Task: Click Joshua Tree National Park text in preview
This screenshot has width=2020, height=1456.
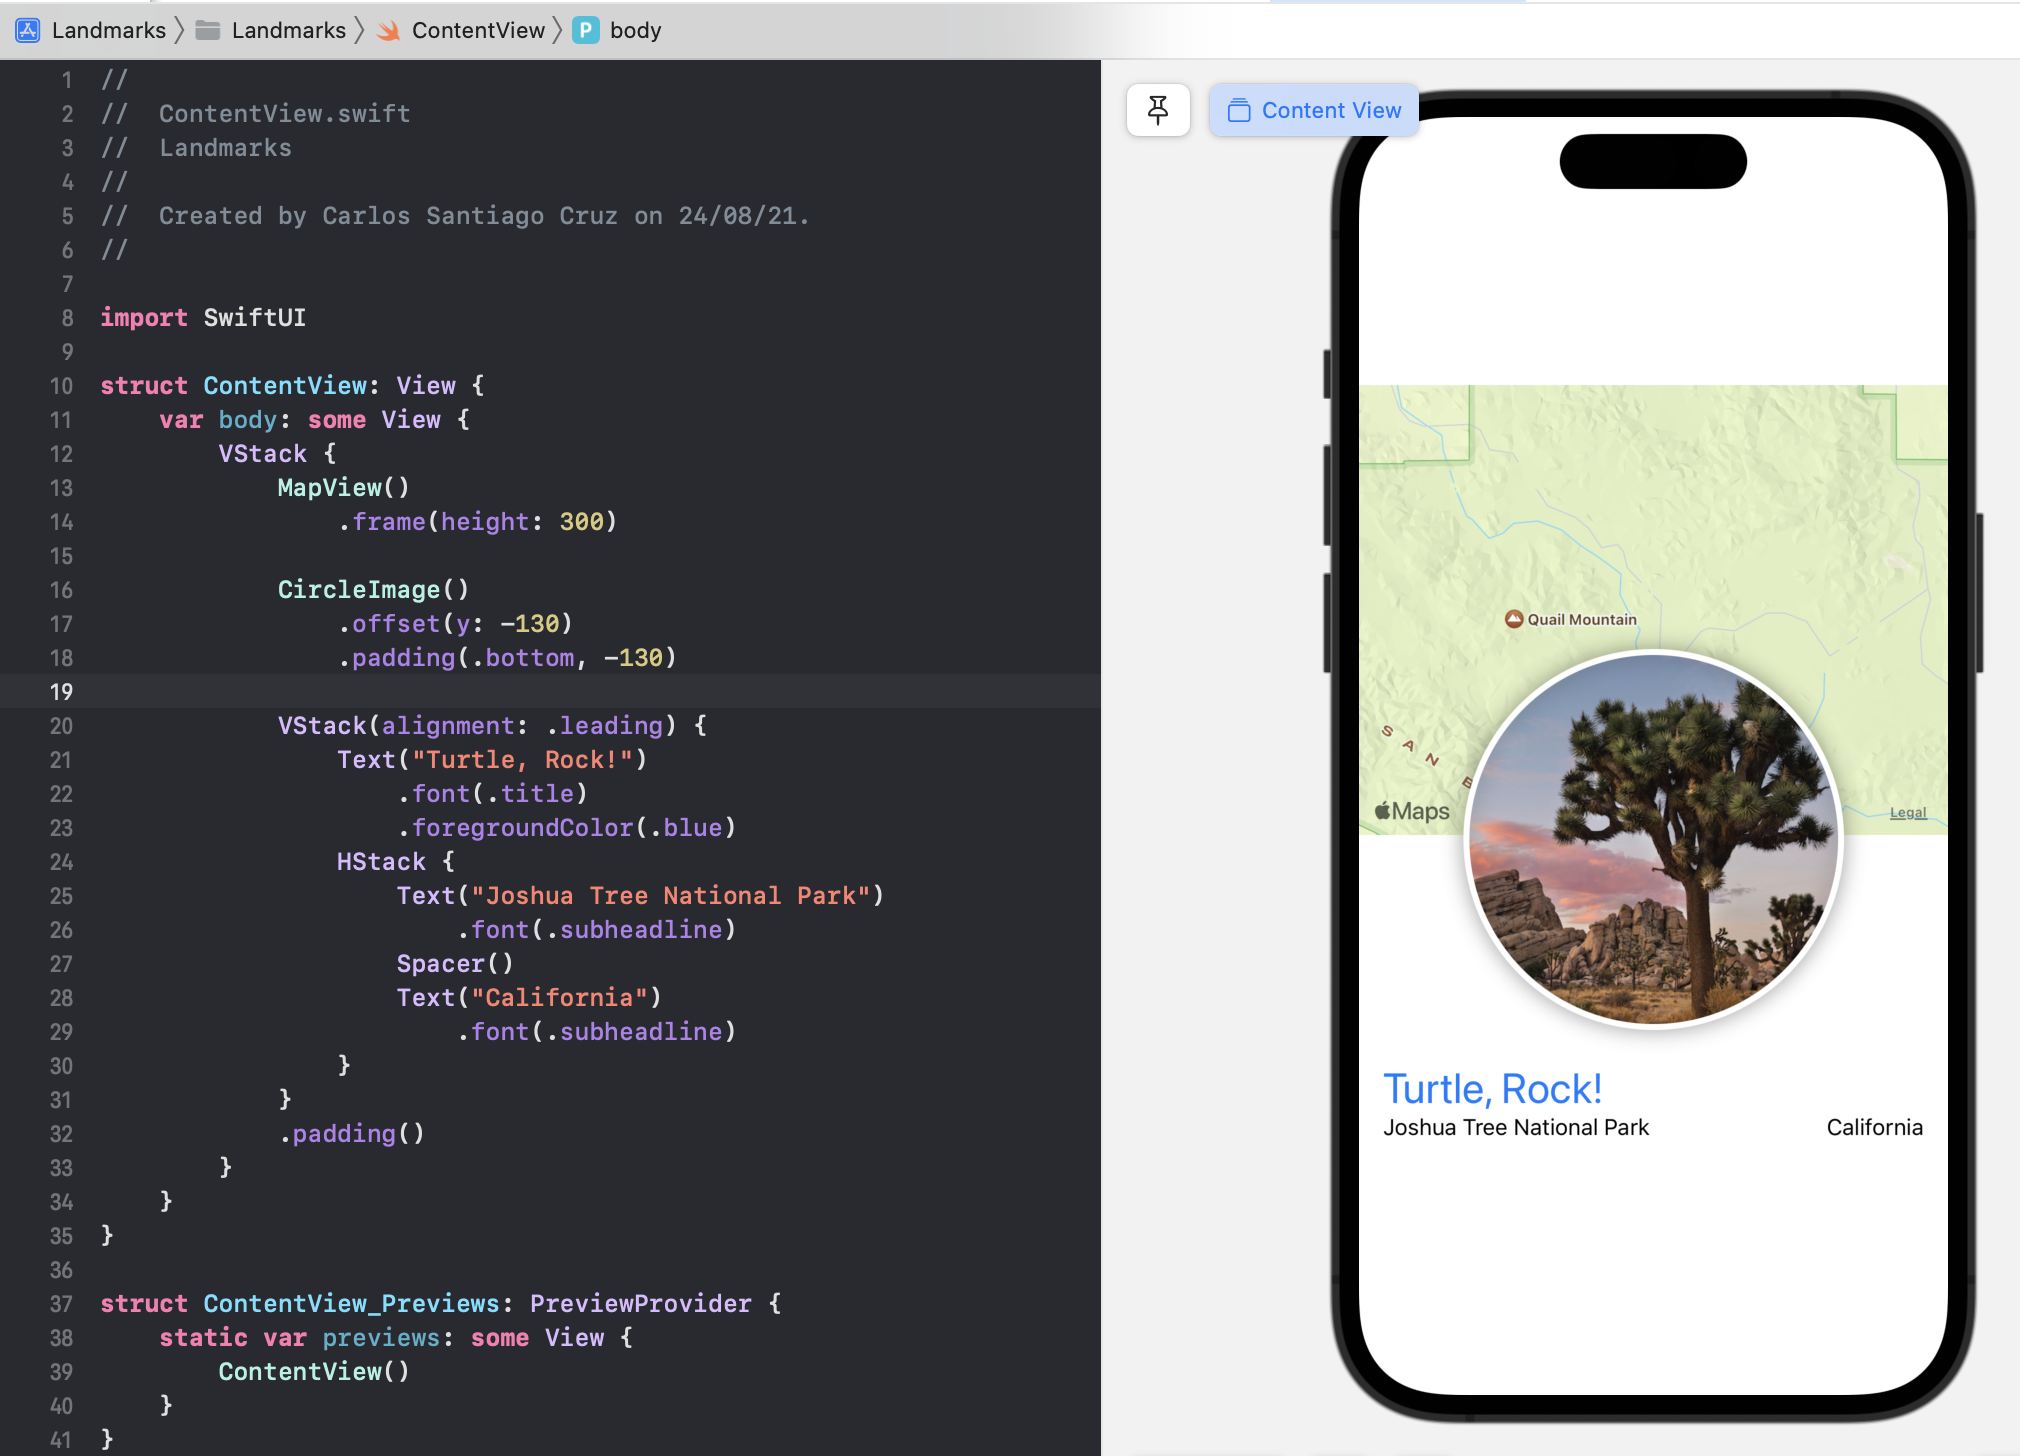Action: click(1515, 1127)
